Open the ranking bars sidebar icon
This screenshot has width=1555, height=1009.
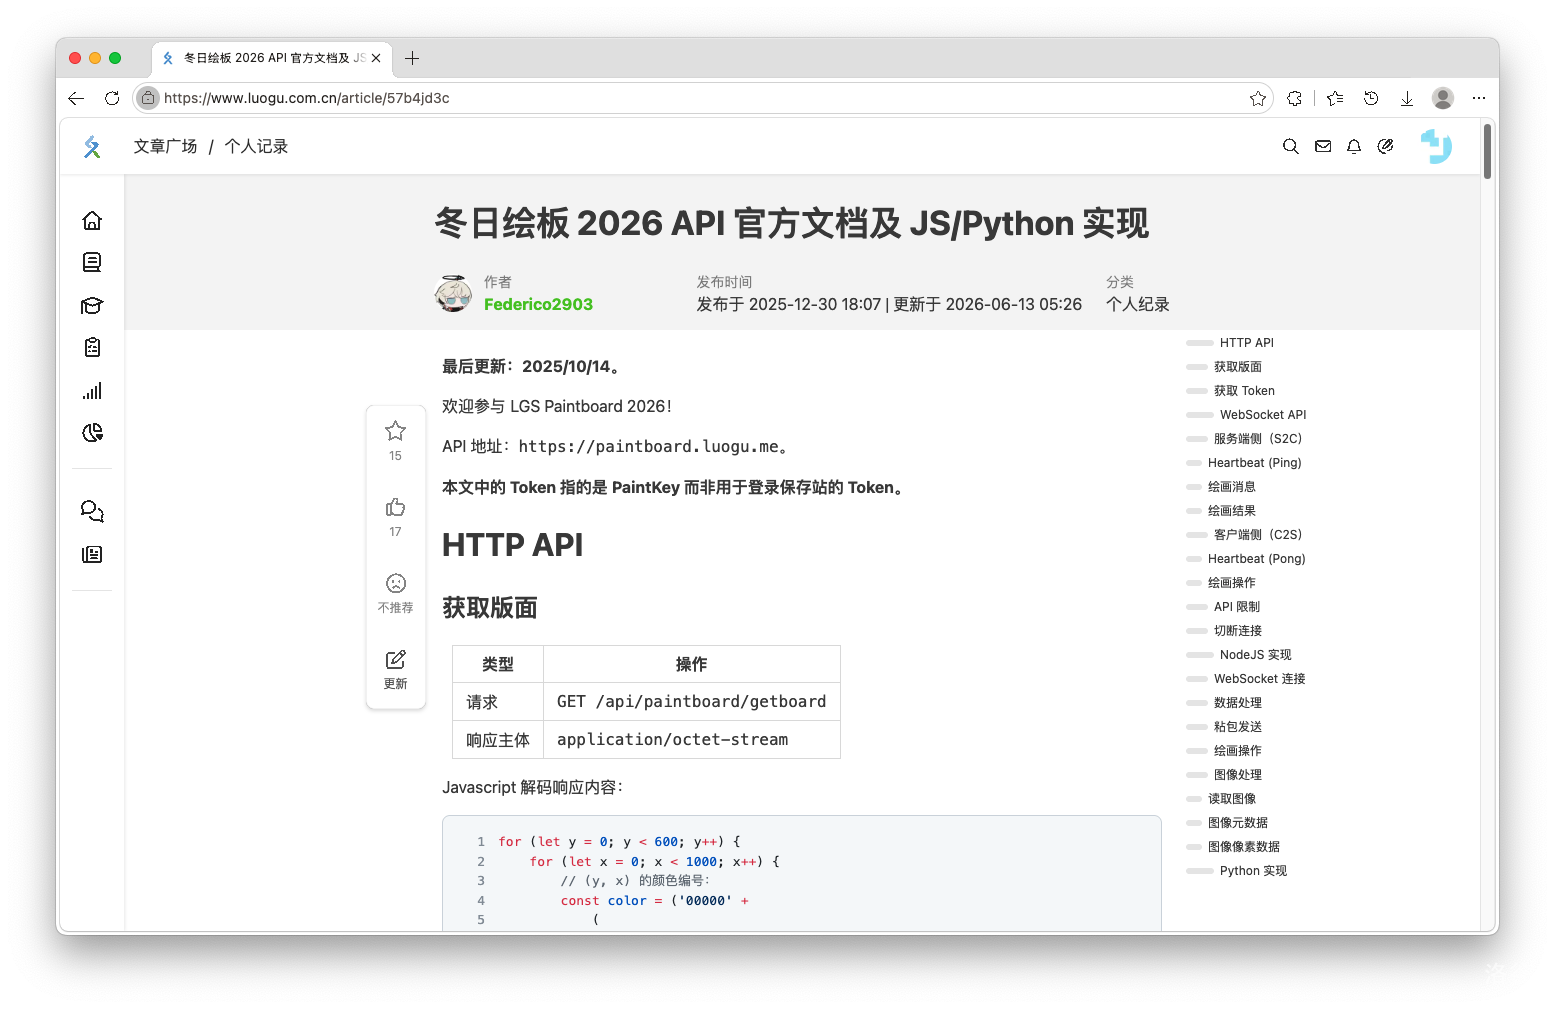coord(92,390)
